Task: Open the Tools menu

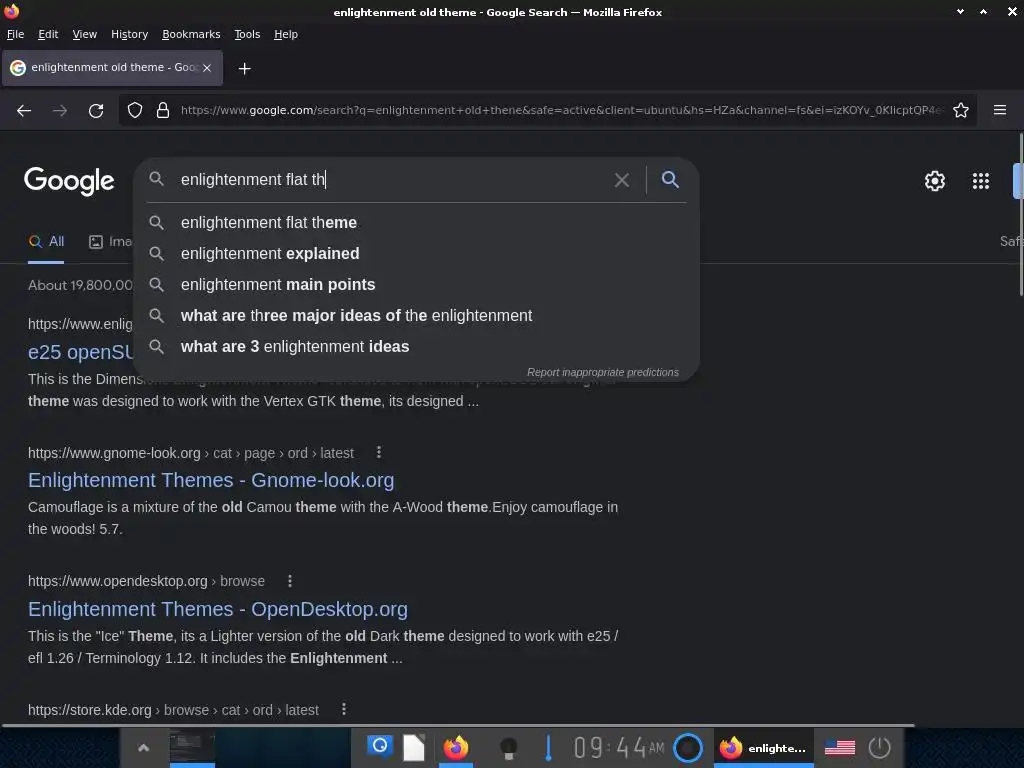Action: coord(247,35)
